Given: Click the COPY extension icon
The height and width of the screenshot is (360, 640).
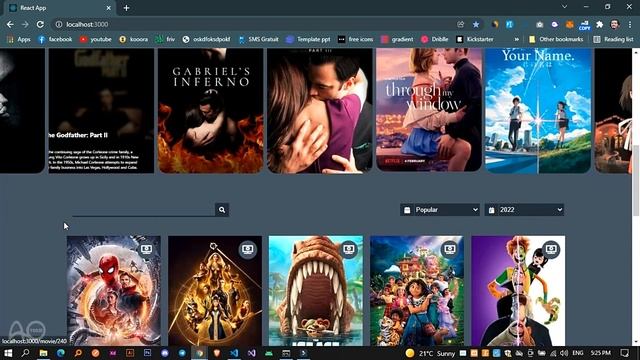Looking at the screenshot, I should point(584,25).
